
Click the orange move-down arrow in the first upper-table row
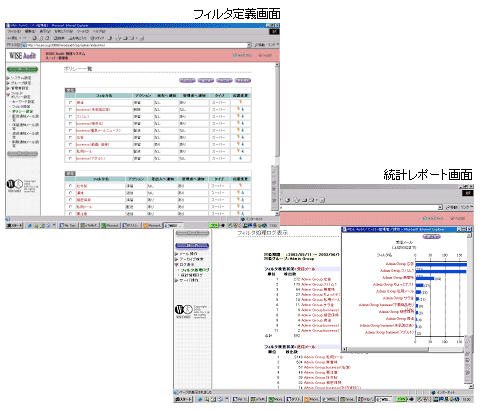[x=240, y=102]
